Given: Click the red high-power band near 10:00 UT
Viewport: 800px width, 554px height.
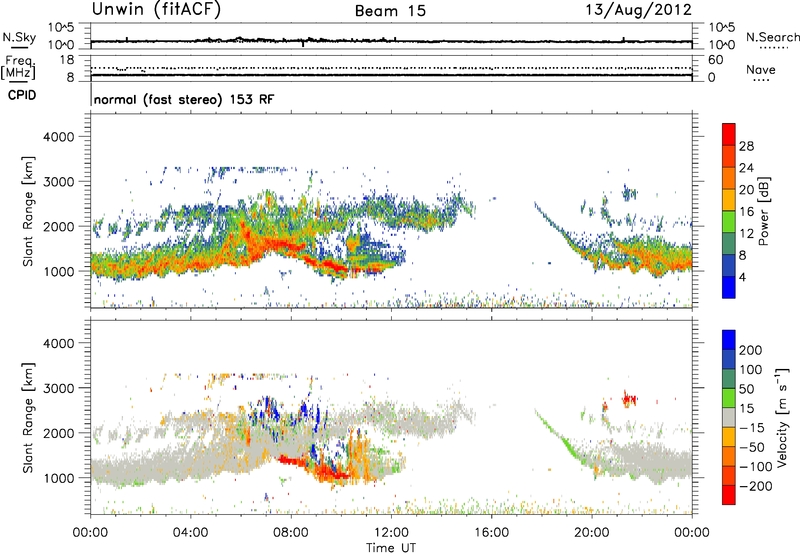Looking at the screenshot, I should pos(332,265).
